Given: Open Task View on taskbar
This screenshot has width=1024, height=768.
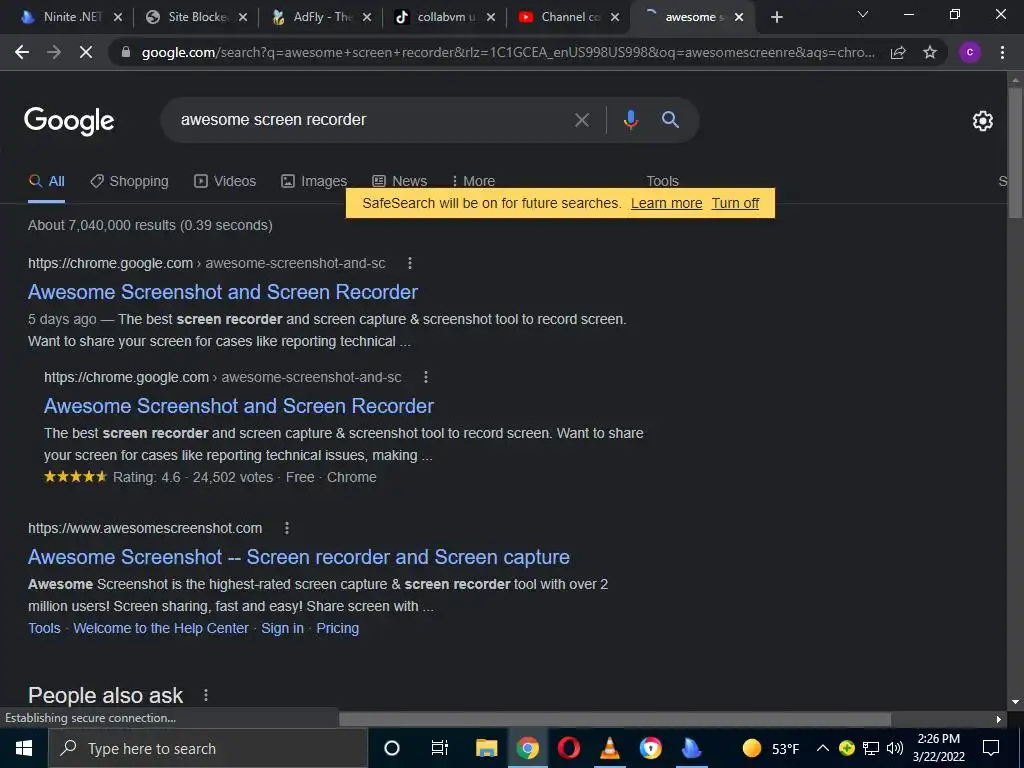Looking at the screenshot, I should [x=440, y=748].
